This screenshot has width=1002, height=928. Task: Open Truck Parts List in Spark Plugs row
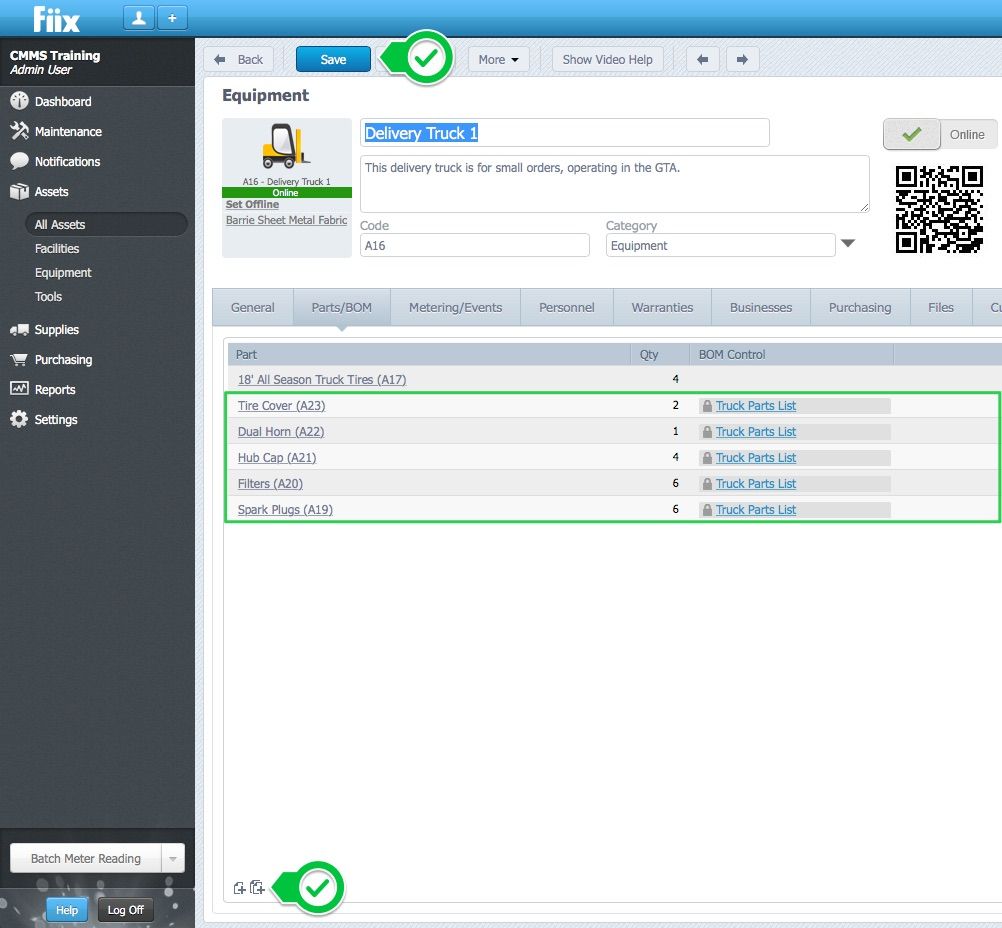755,510
